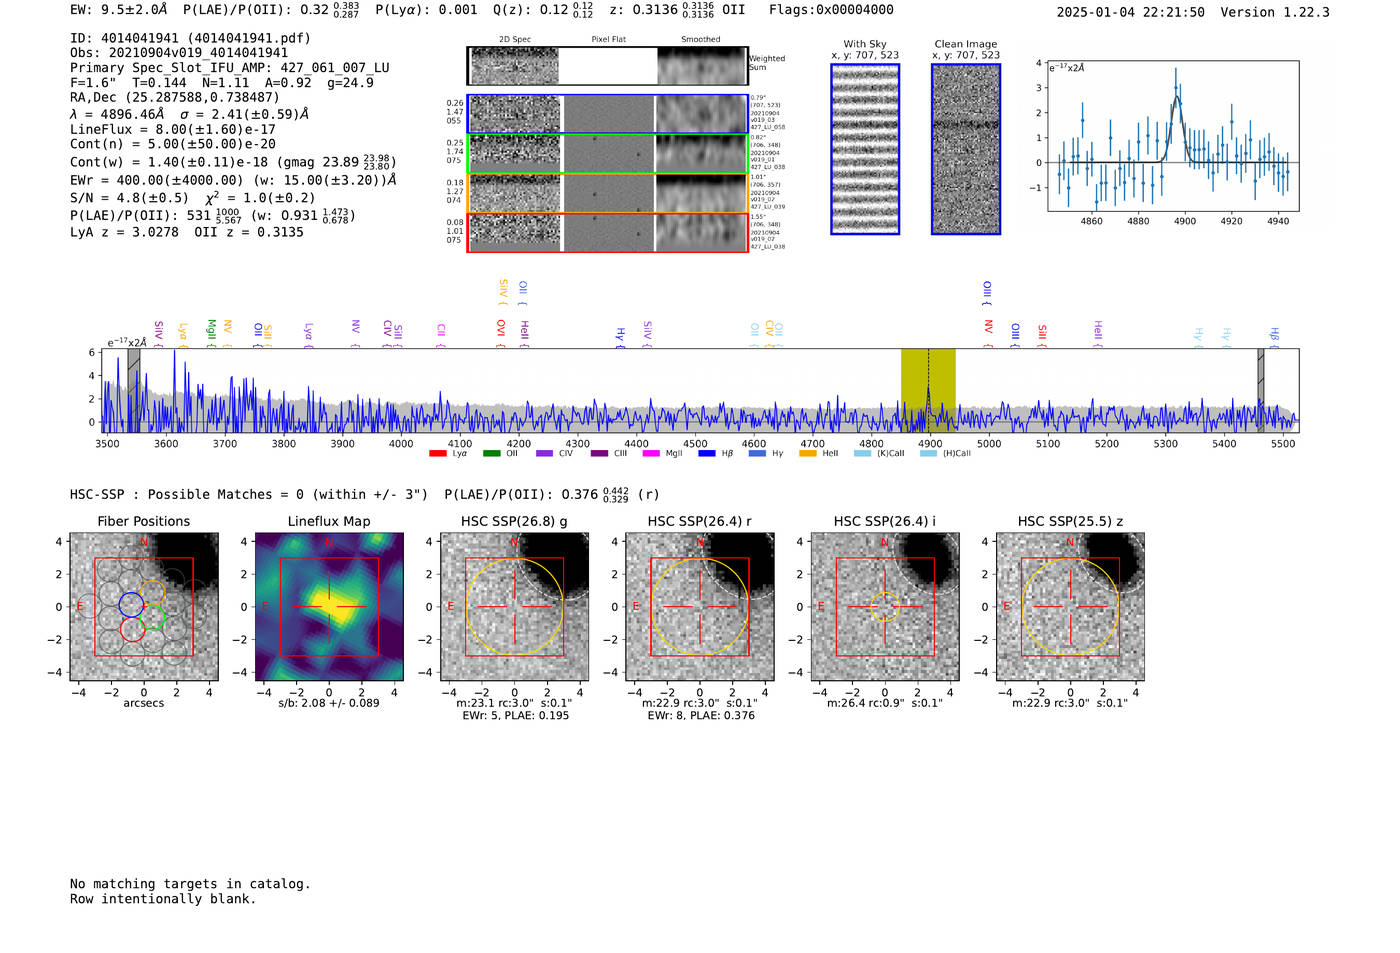Click the Lyα red legend swatch

pos(437,453)
